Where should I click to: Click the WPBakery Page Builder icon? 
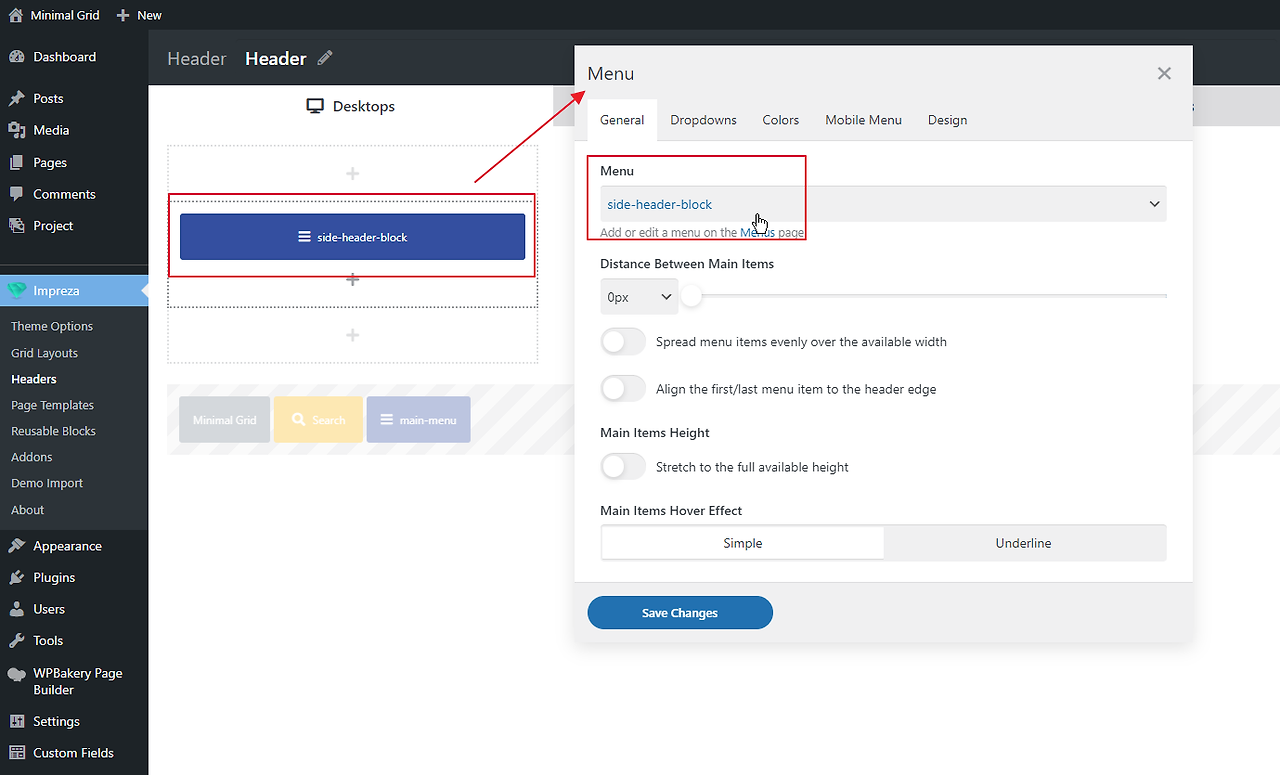(x=16, y=675)
